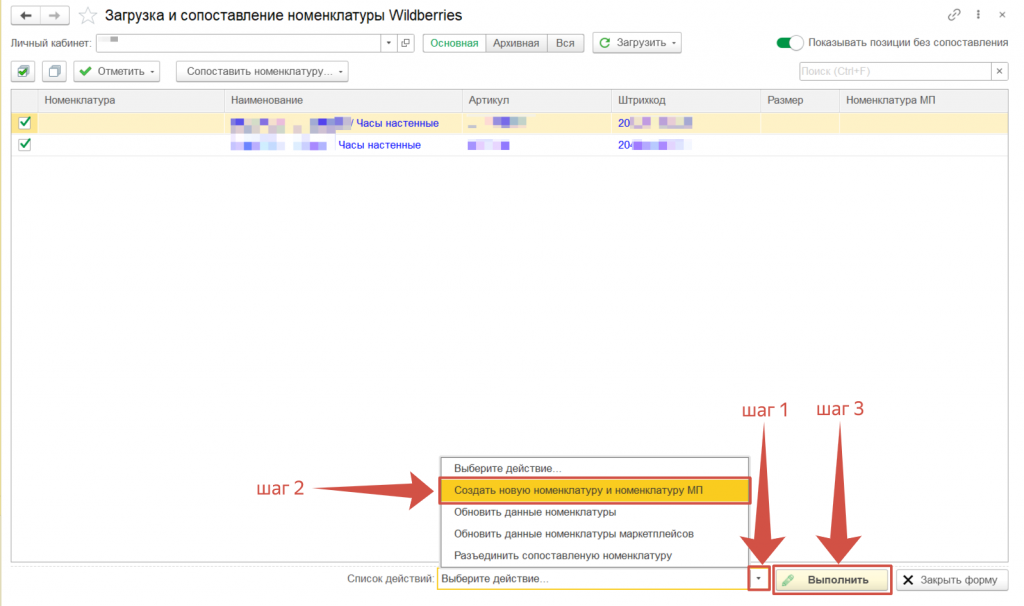Click the check all rows icon
The image size is (1024, 606).
coord(24,71)
